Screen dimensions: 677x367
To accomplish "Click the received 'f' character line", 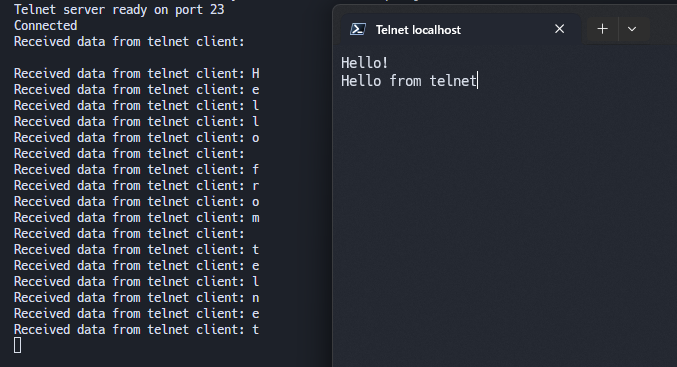I will [x=136, y=169].
